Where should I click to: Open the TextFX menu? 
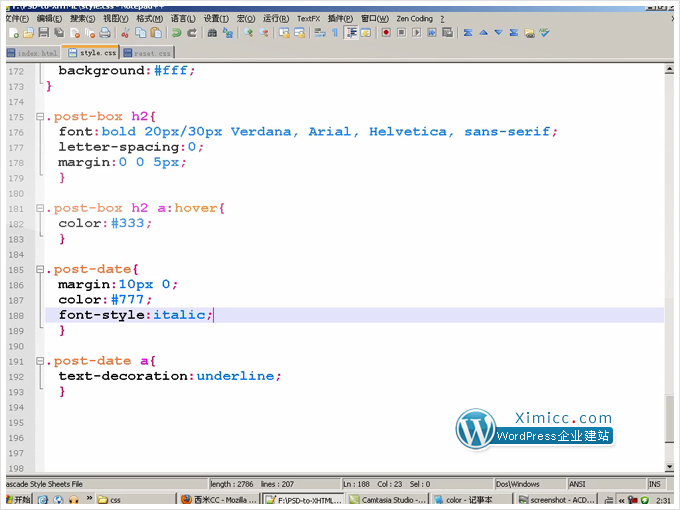coord(308,19)
